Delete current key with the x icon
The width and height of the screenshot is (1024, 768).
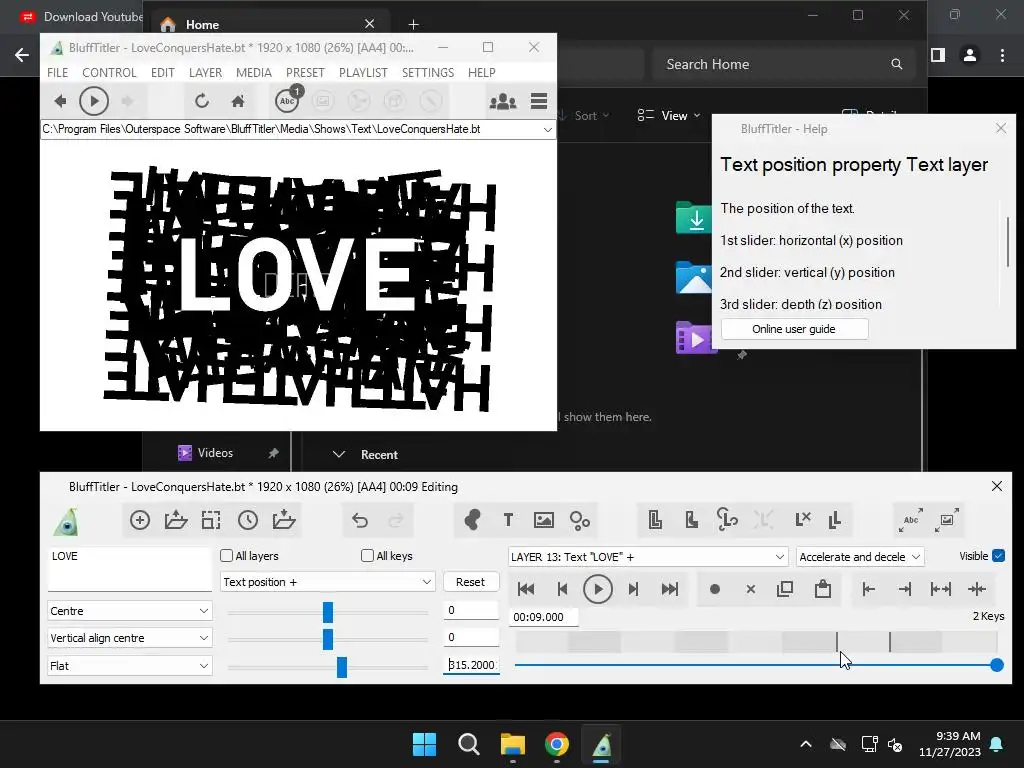(750, 589)
